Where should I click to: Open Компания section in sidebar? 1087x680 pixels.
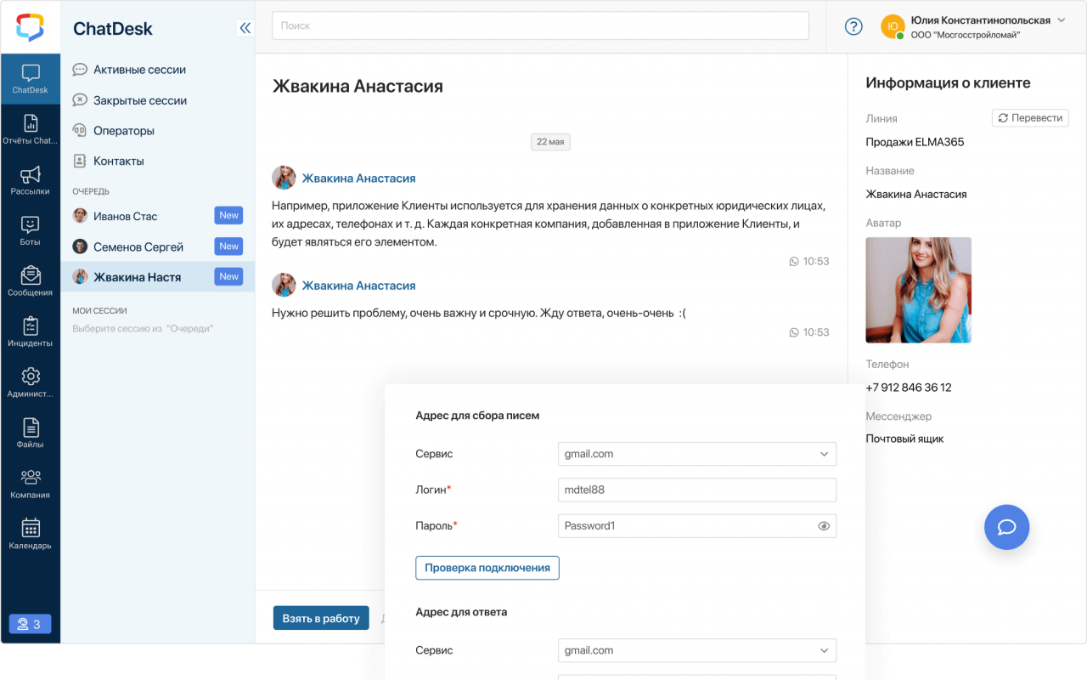30,483
